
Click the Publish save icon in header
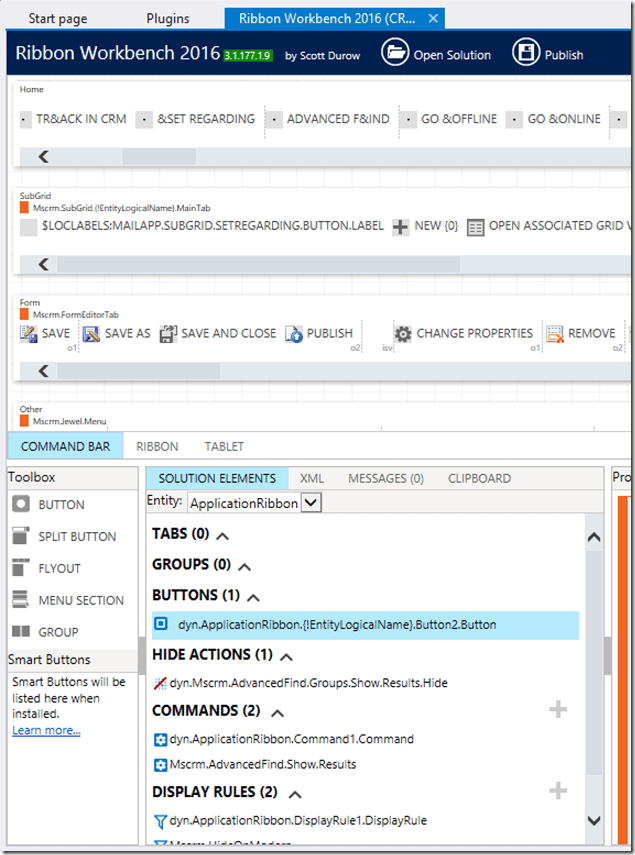click(x=526, y=53)
